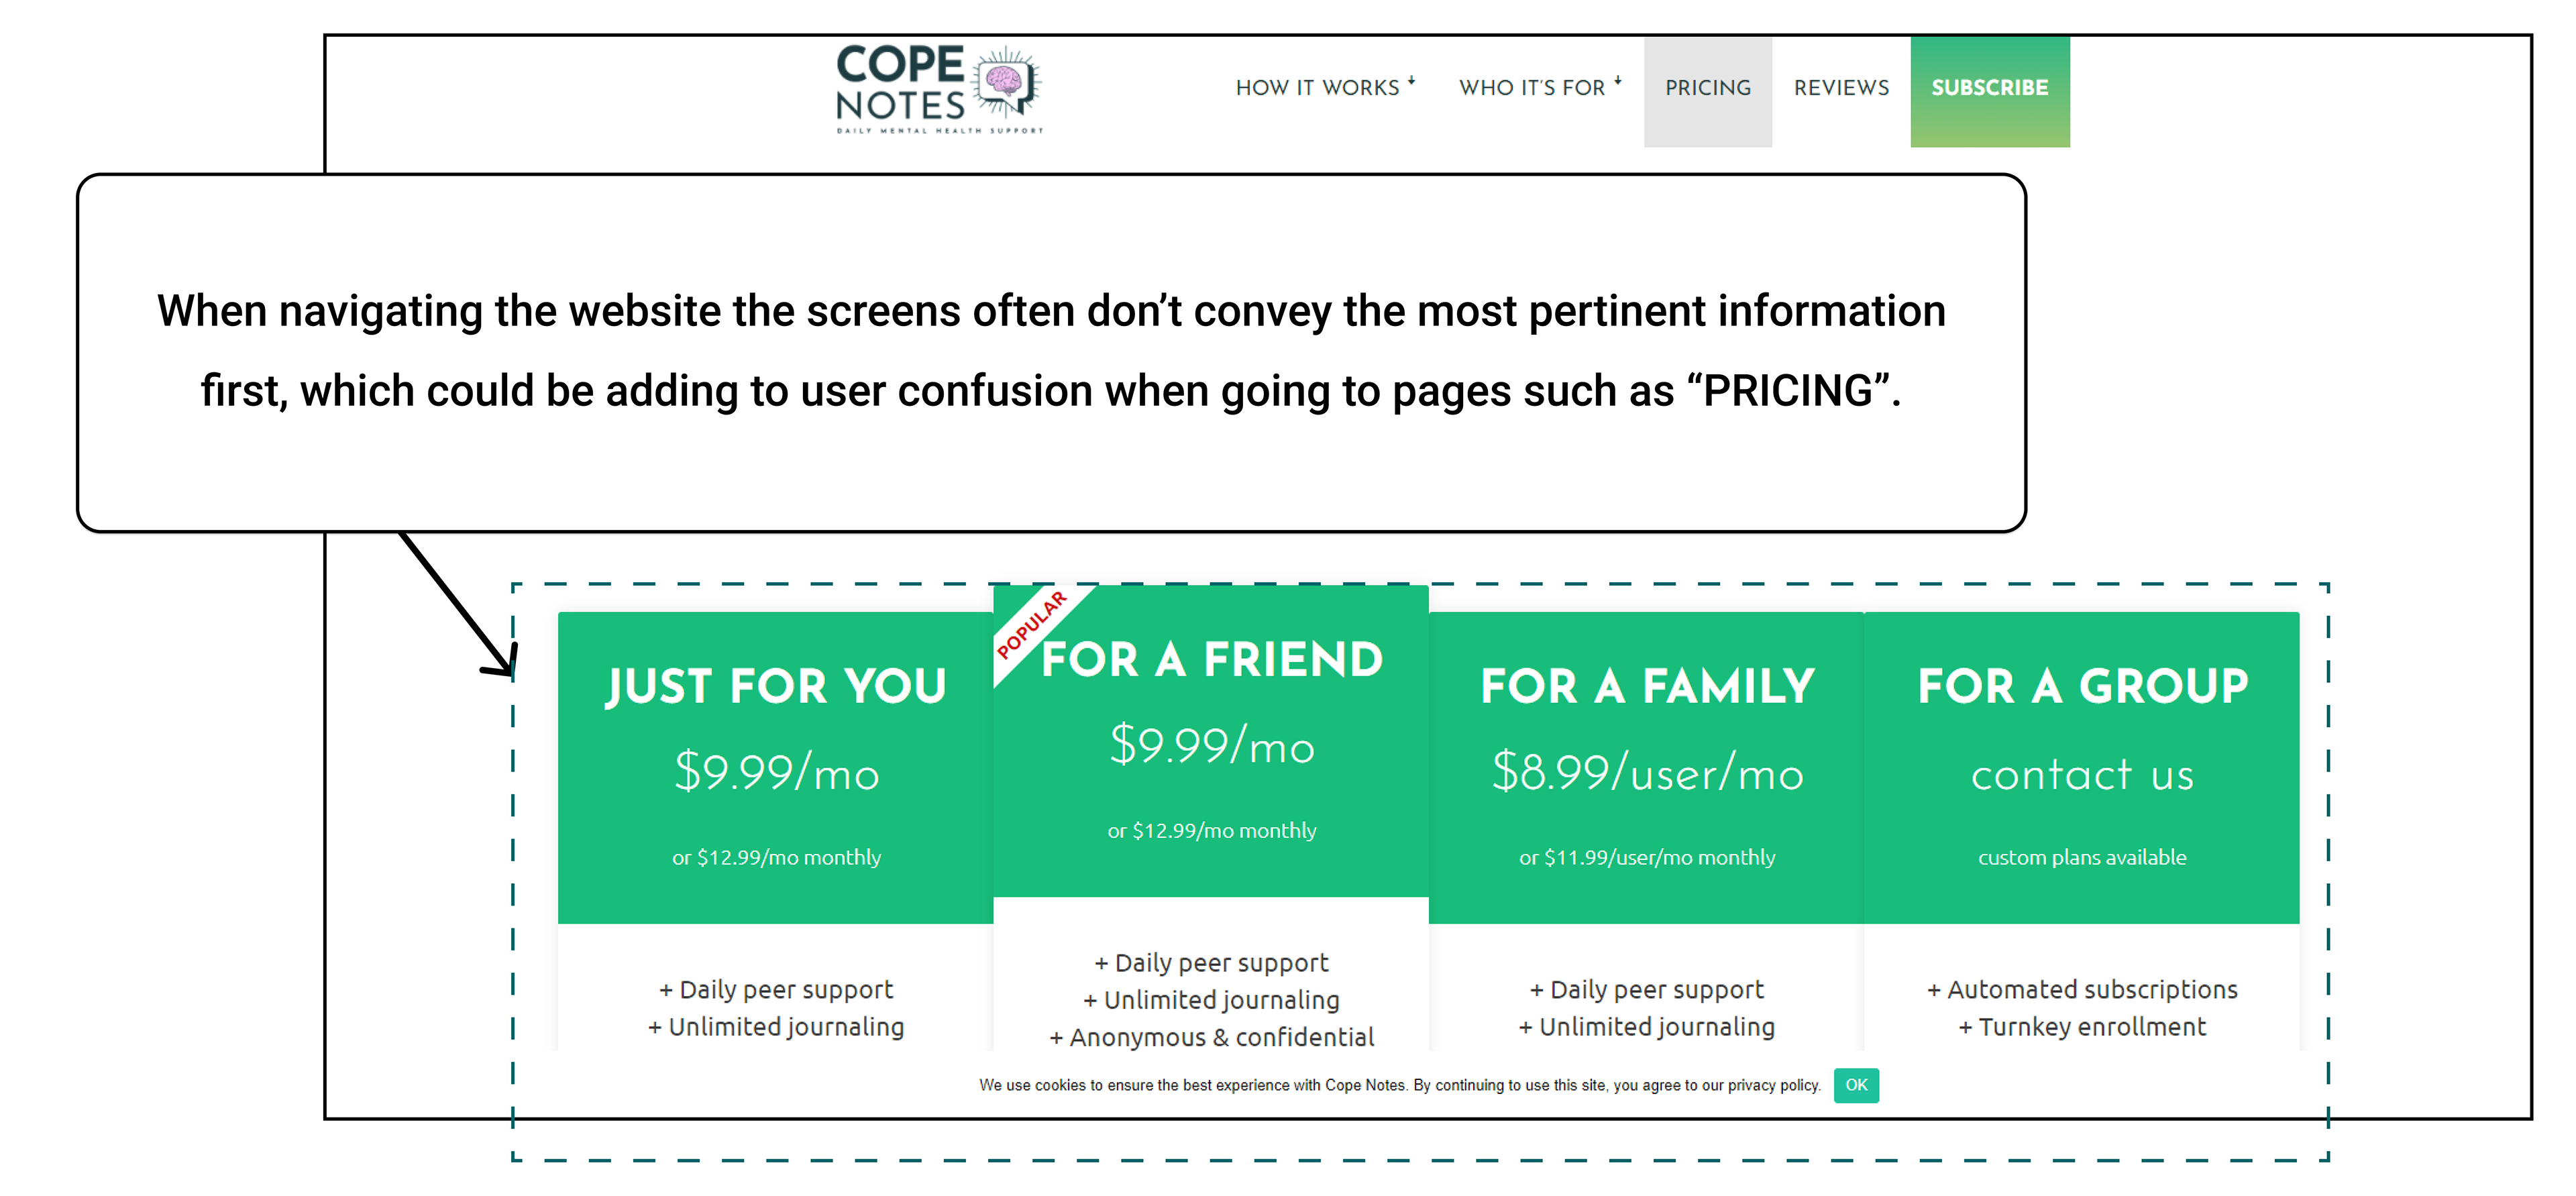
Task: Expand the HOW IT WORKS dropdown arrow
Action: [x=1412, y=81]
